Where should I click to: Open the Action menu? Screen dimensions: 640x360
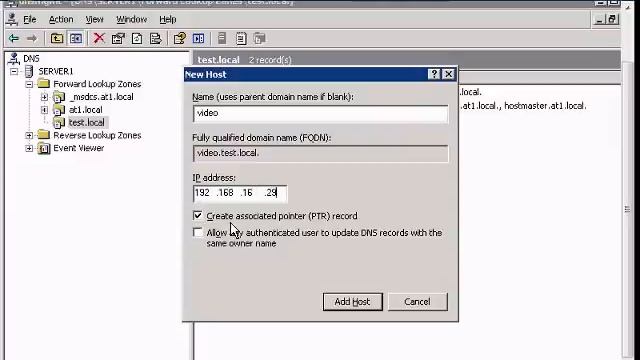point(61,19)
